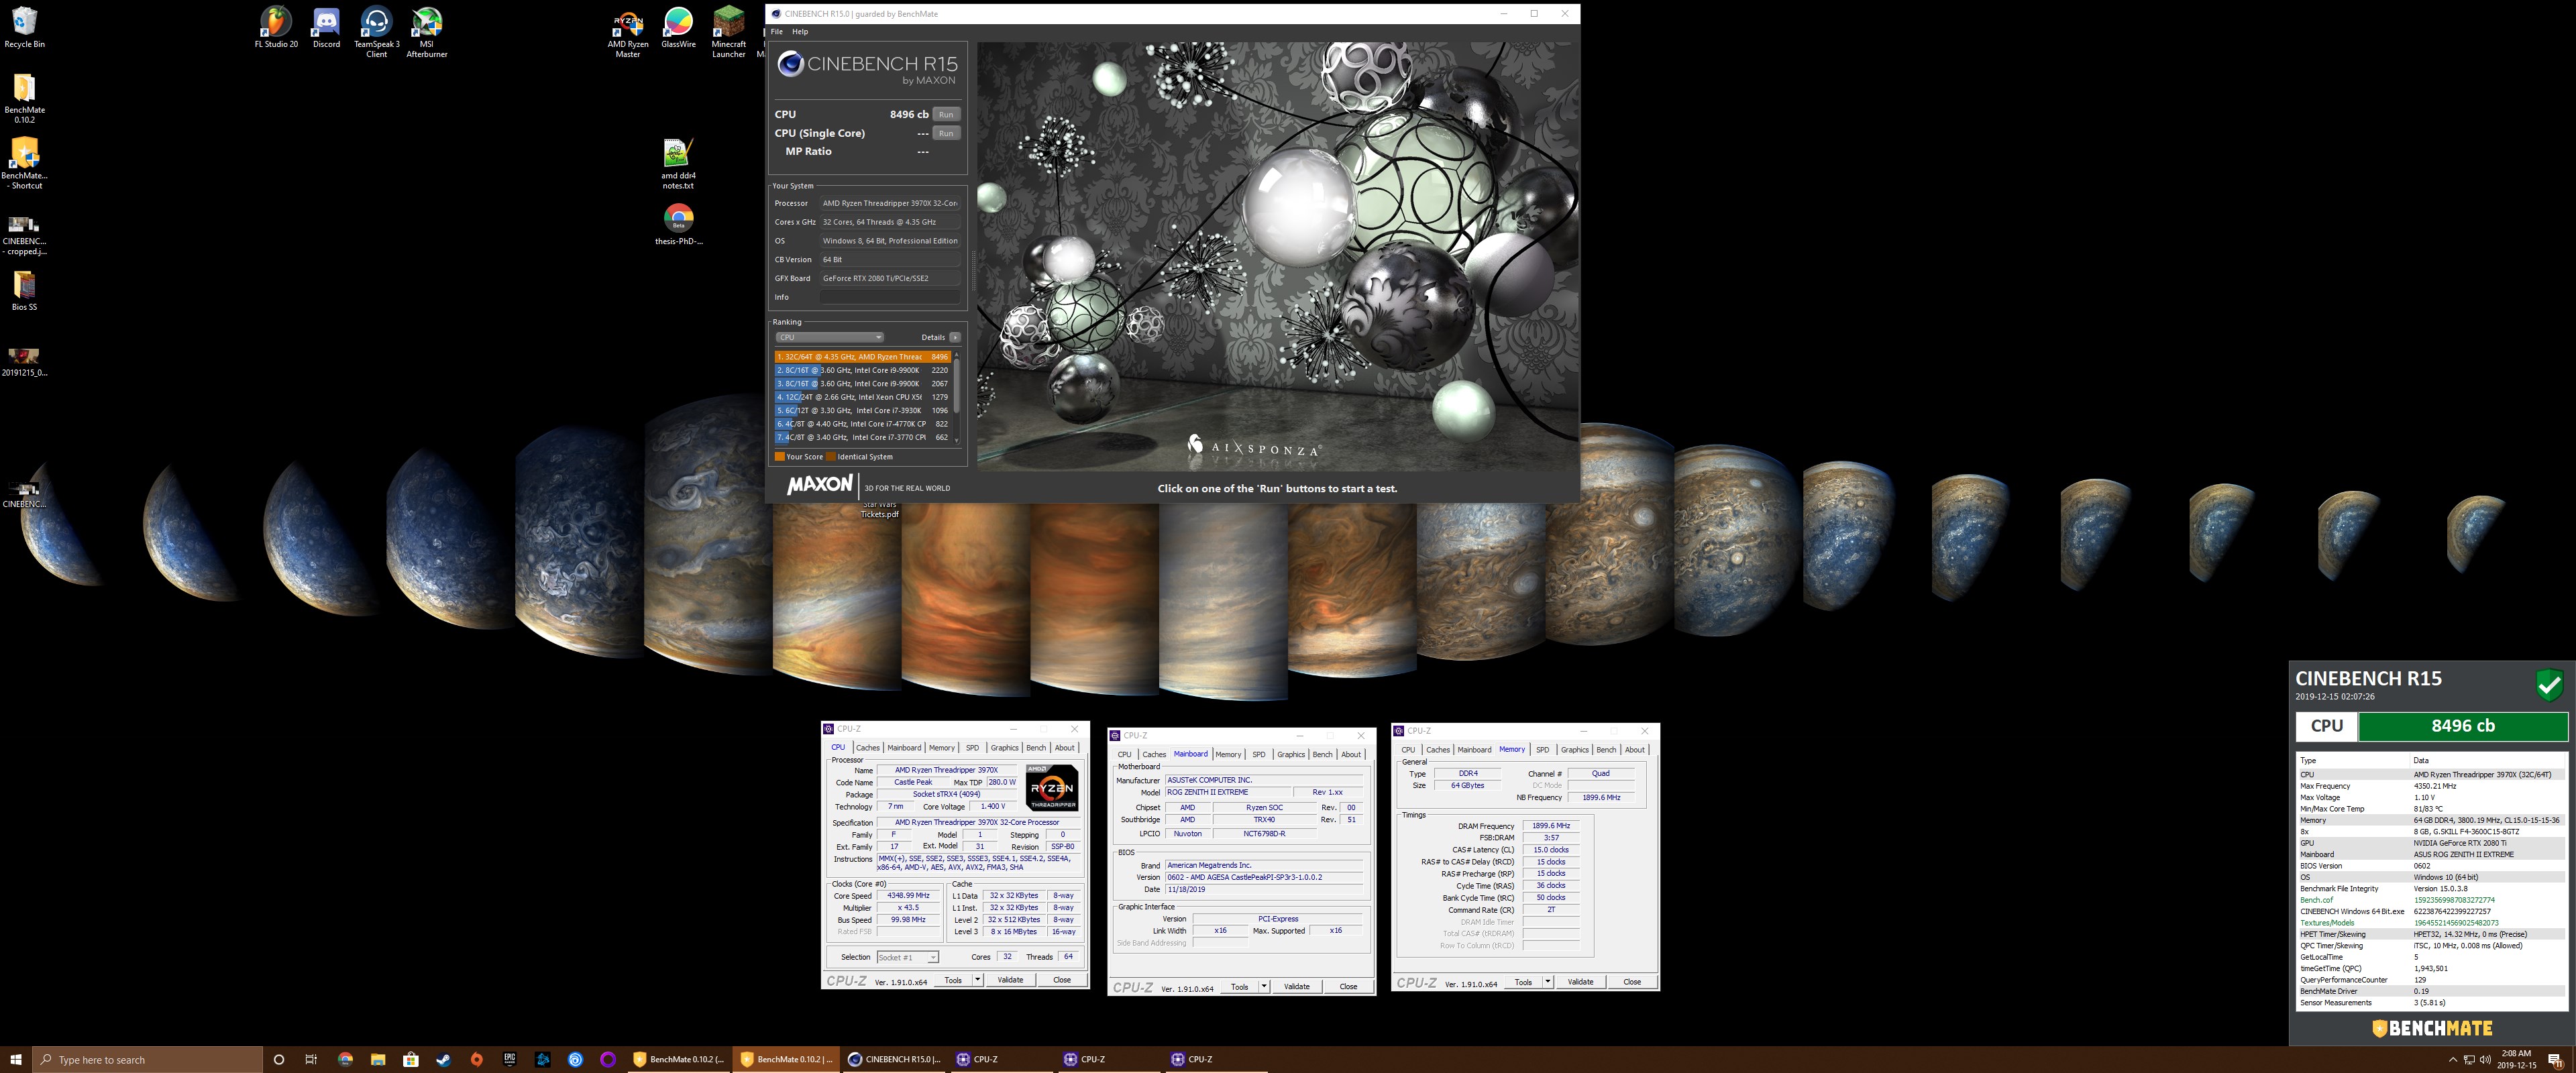
Task: Open TeamSpeak 3 Client desktop icon
Action: tap(376, 32)
